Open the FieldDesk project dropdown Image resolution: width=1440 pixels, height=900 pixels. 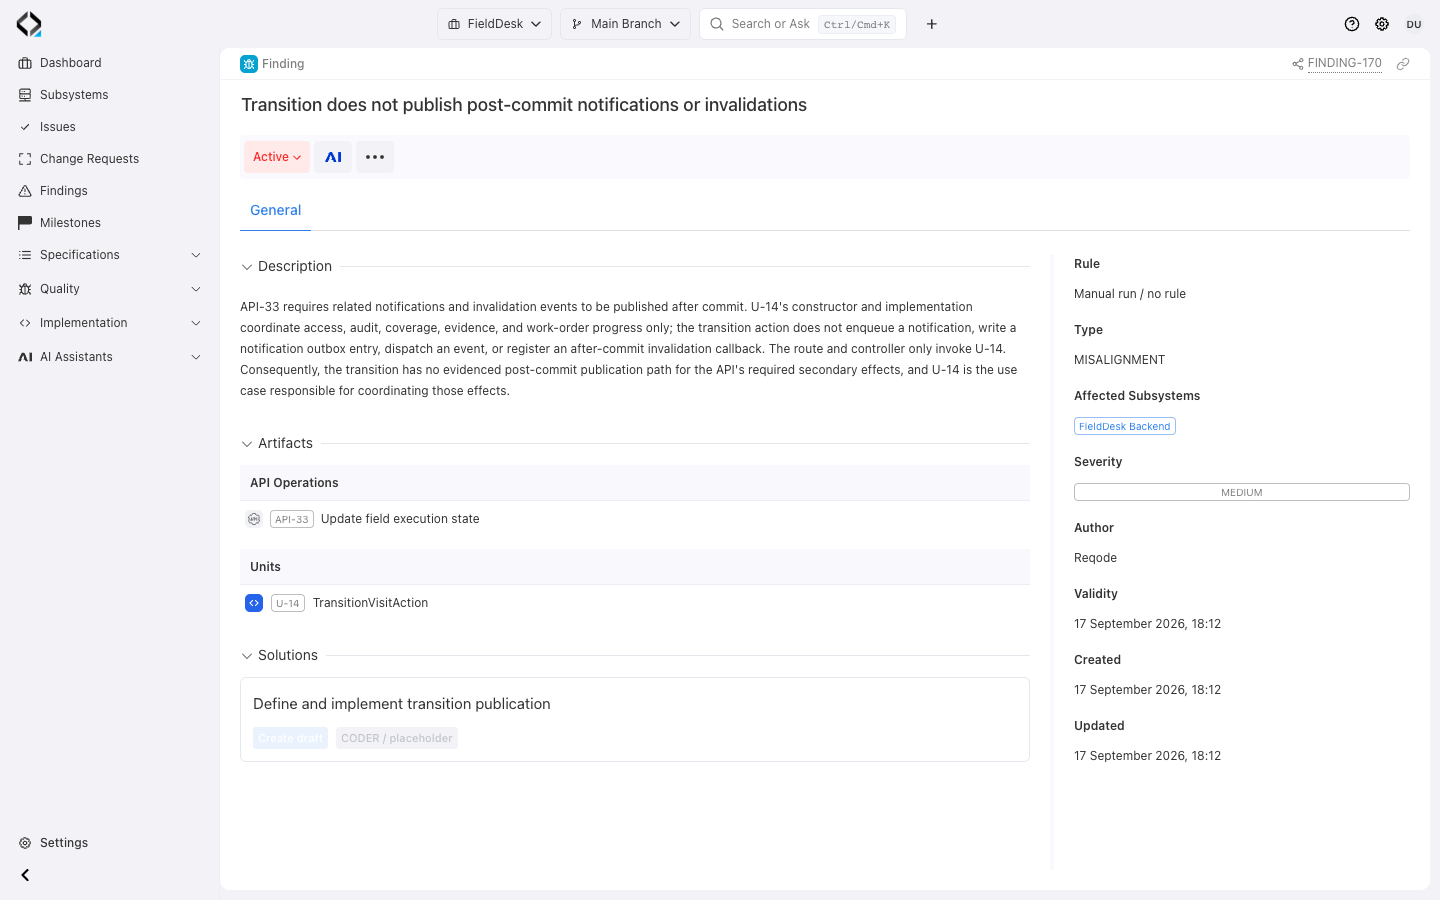pos(494,24)
